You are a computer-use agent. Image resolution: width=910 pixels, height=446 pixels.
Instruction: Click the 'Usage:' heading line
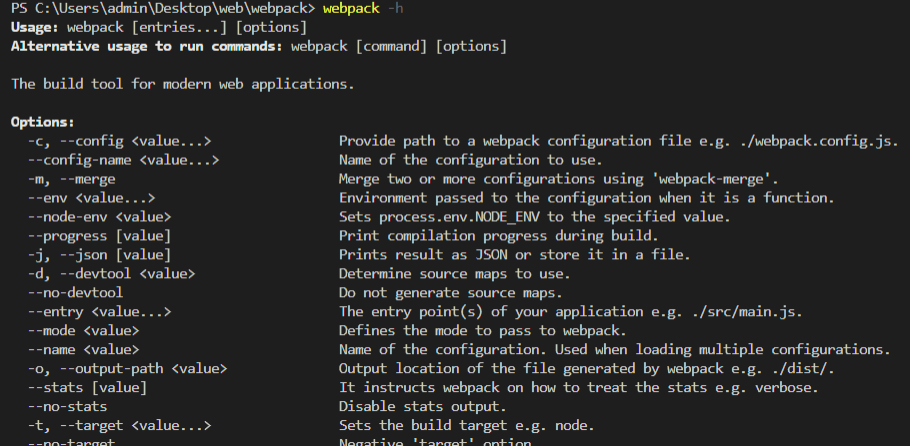tap(34, 28)
